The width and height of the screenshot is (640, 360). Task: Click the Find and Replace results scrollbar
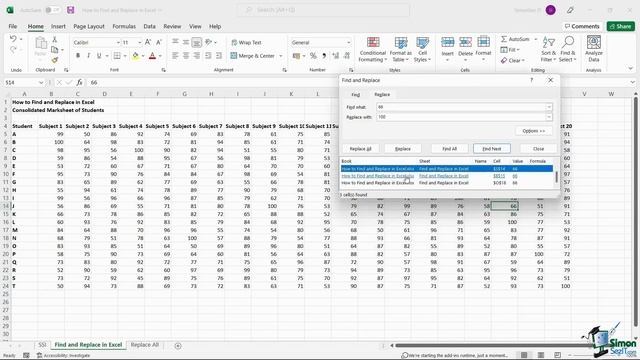click(556, 177)
